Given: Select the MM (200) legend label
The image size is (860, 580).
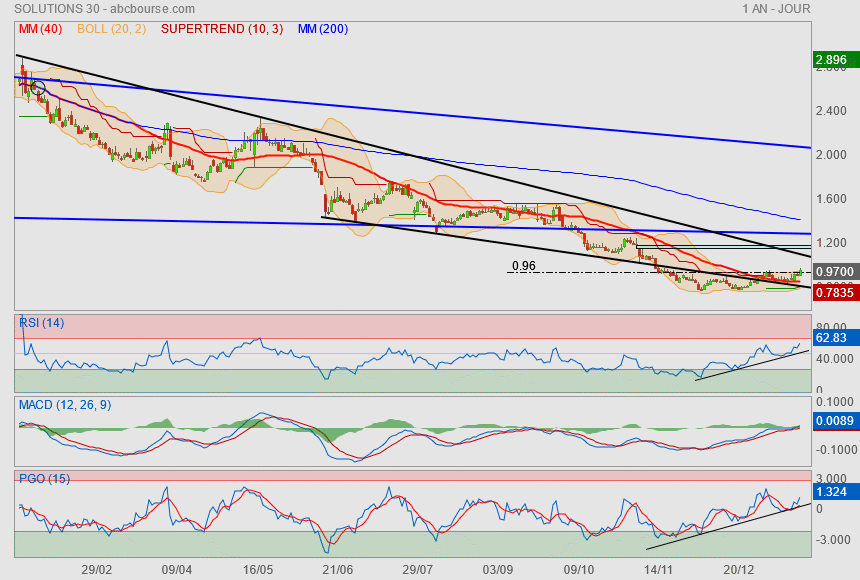Looking at the screenshot, I should (x=322, y=29).
